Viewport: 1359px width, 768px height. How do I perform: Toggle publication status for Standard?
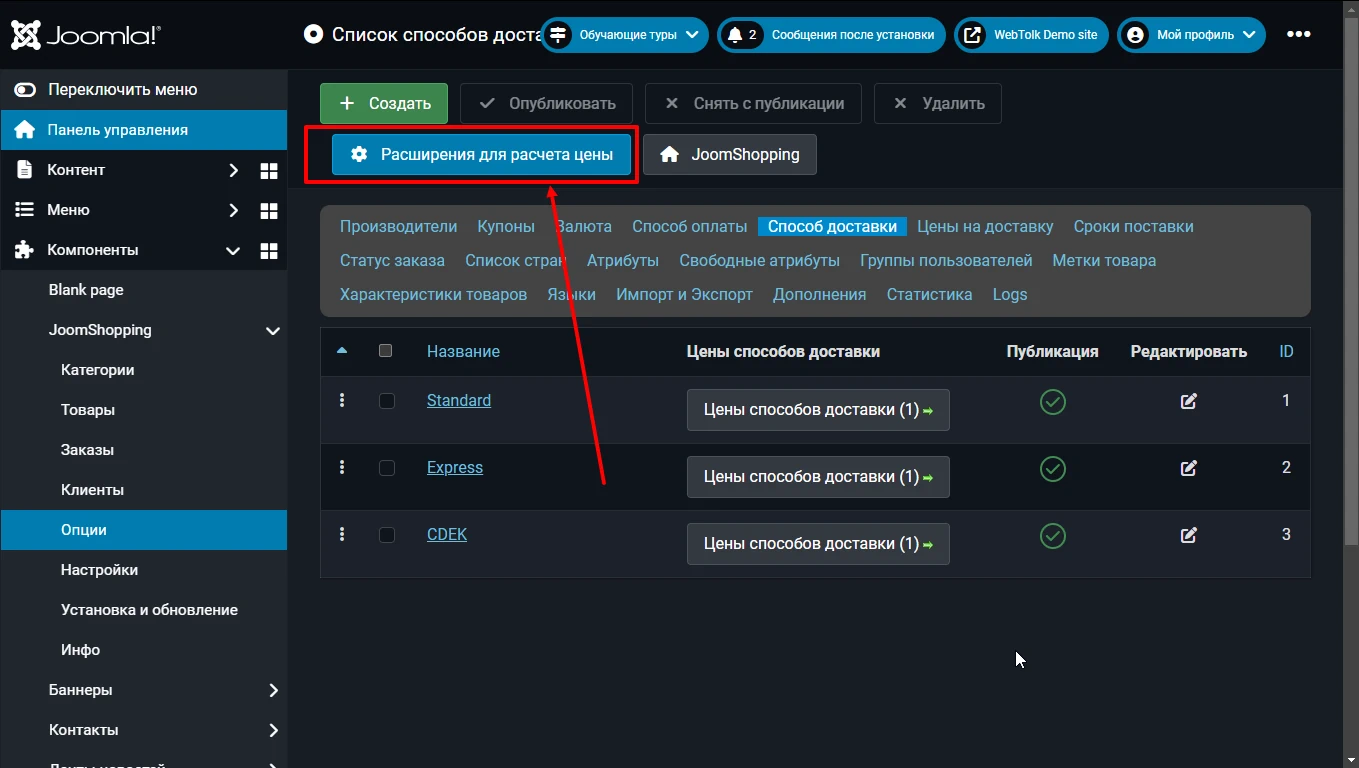[1053, 402]
